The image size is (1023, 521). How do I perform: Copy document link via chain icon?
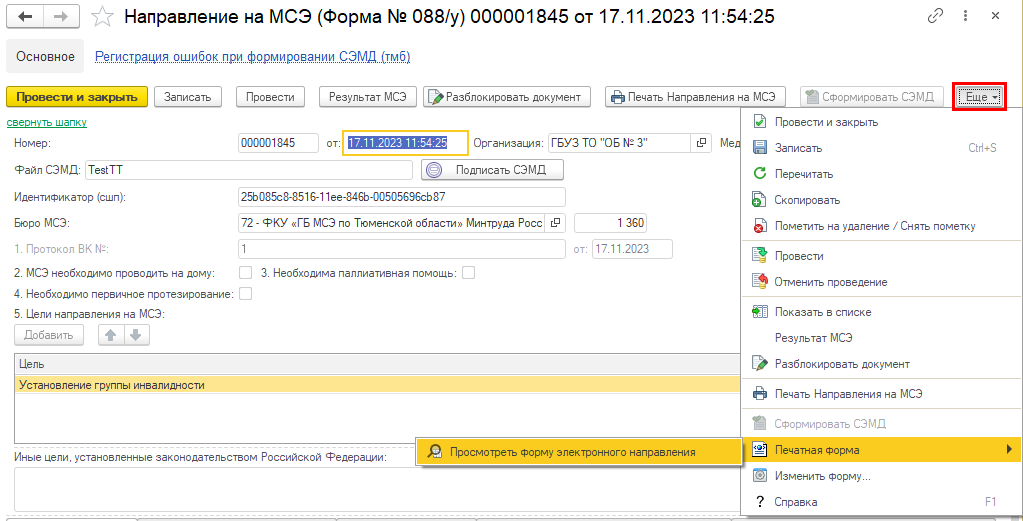[936, 17]
